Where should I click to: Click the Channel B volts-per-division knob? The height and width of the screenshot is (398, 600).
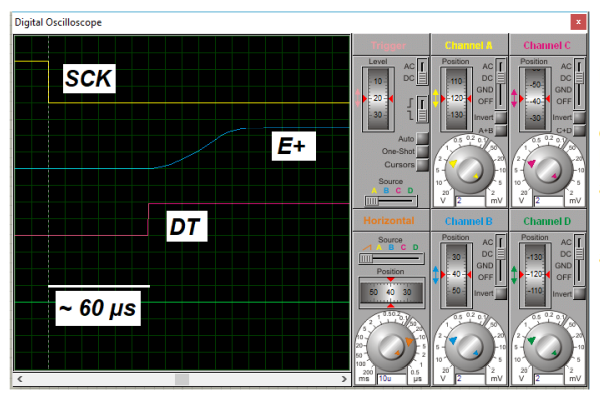[x=470, y=347]
